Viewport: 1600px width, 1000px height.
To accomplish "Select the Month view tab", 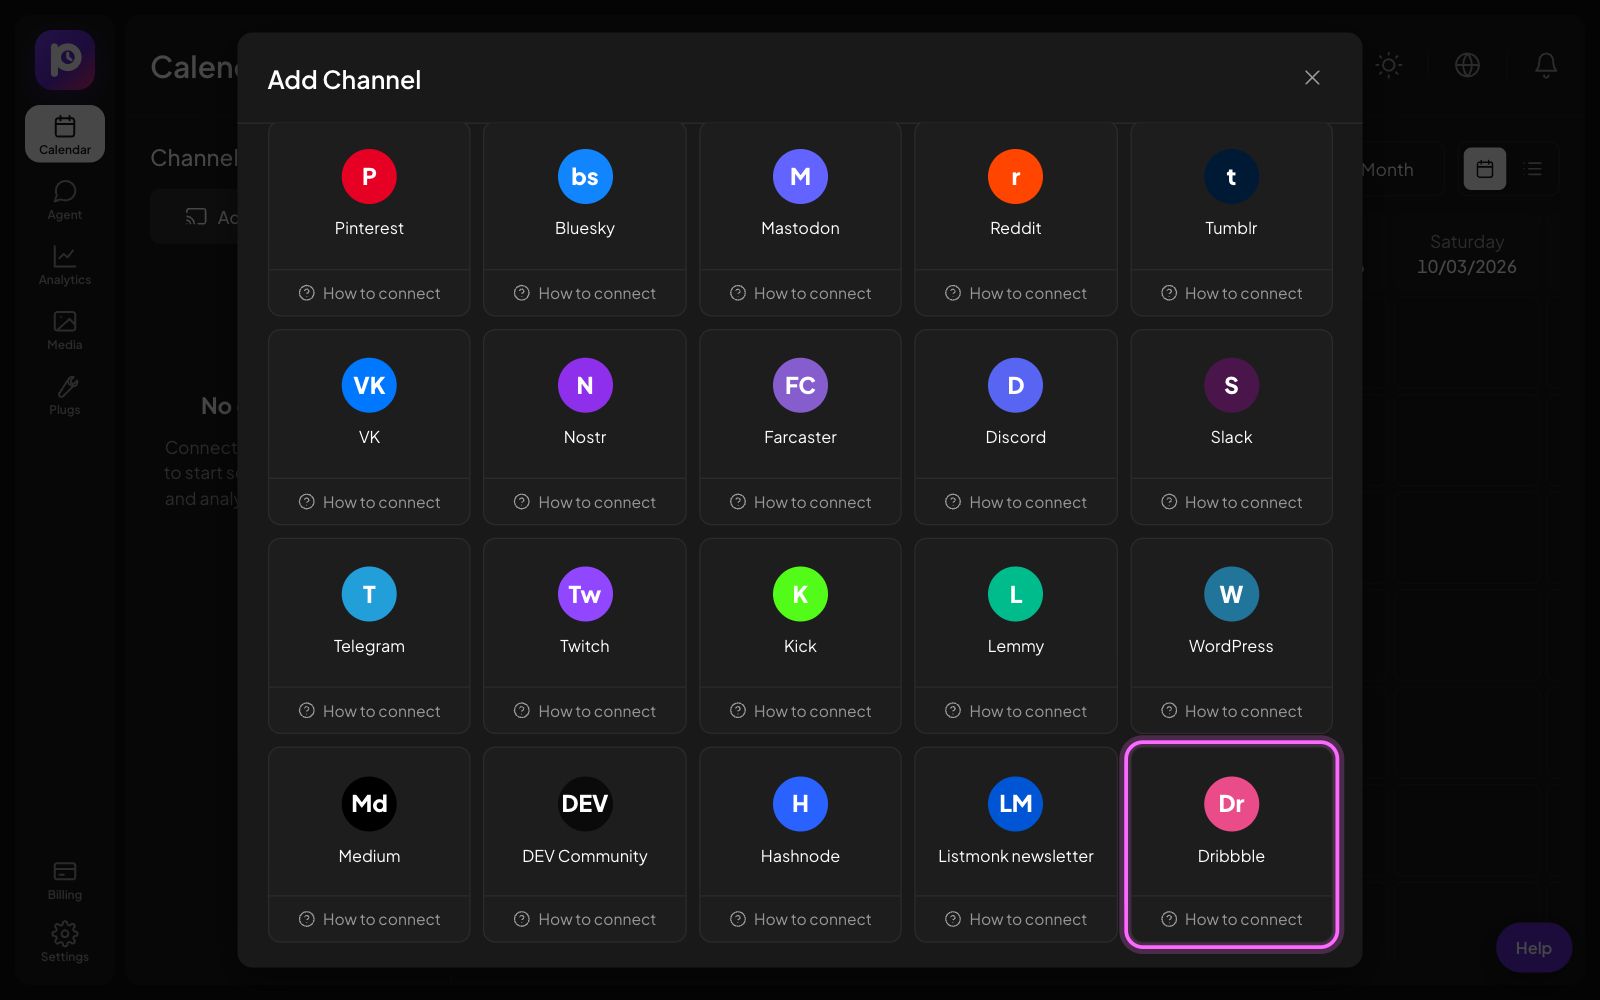I will pyautogui.click(x=1388, y=170).
